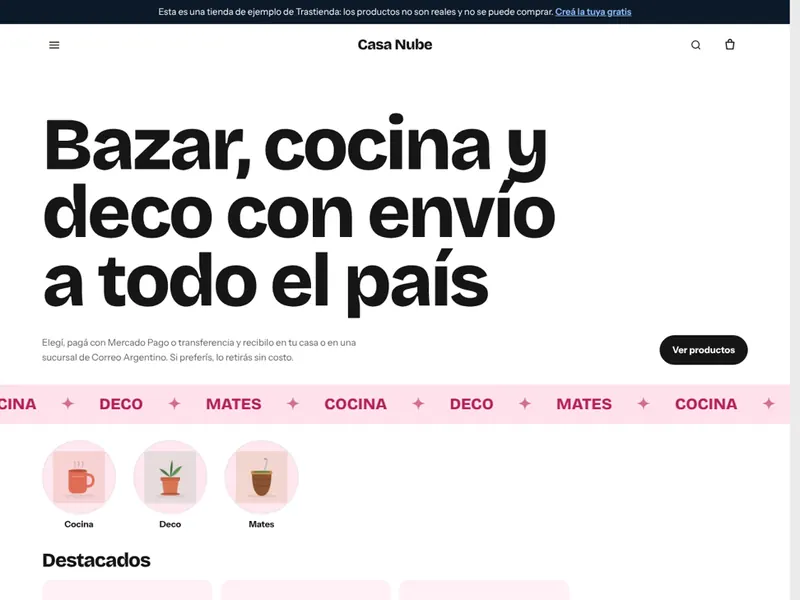Open the shopping bag cart
This screenshot has height=600, width=800.
[x=730, y=44]
